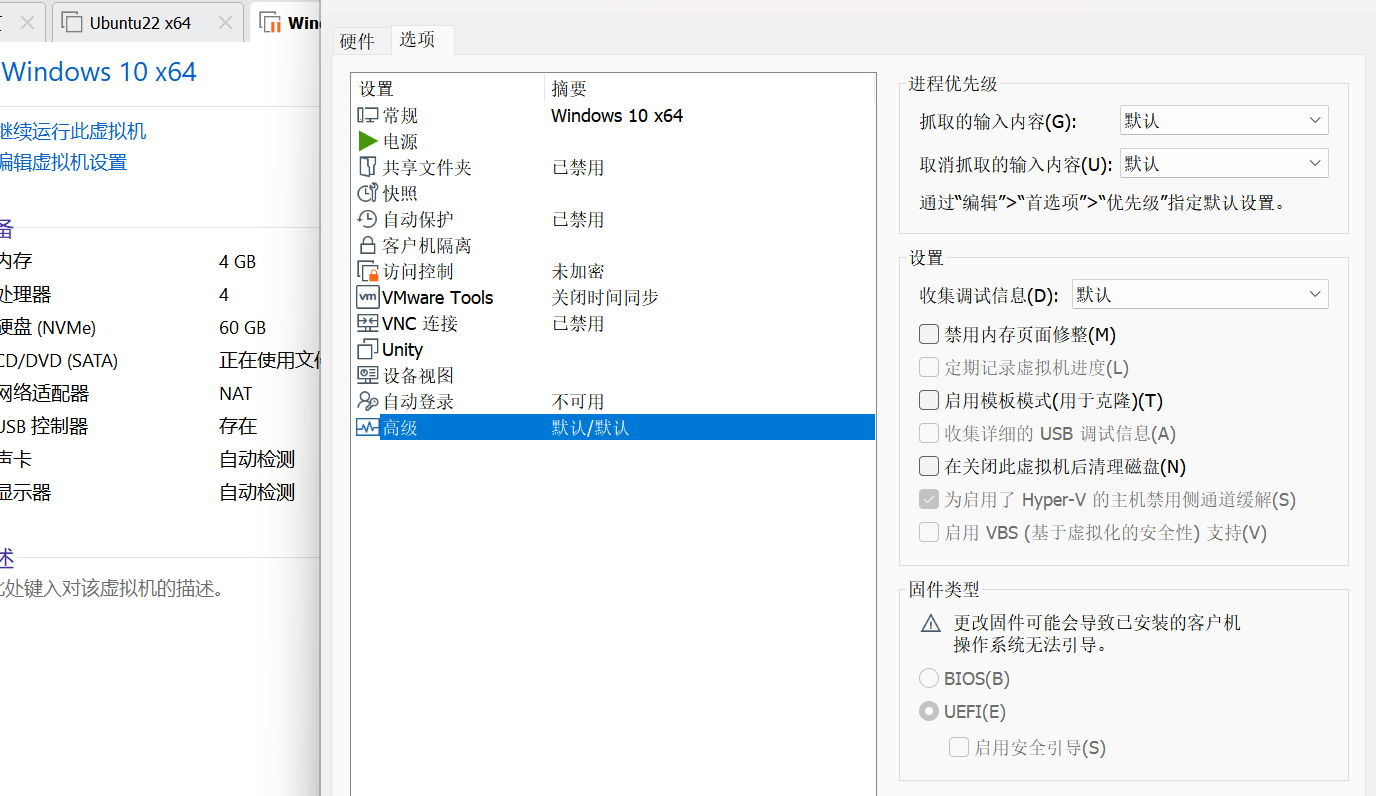Click the Unity windows icon
Screen dimensions: 1376x796
[x=367, y=350]
